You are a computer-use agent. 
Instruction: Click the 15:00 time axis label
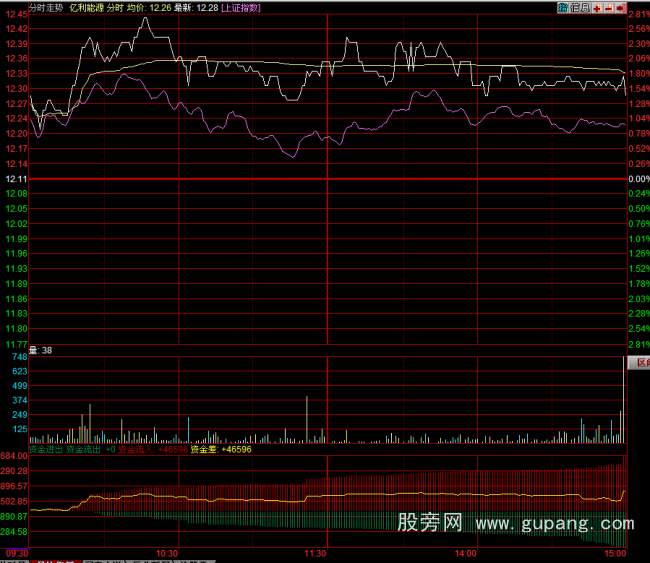(x=615, y=553)
